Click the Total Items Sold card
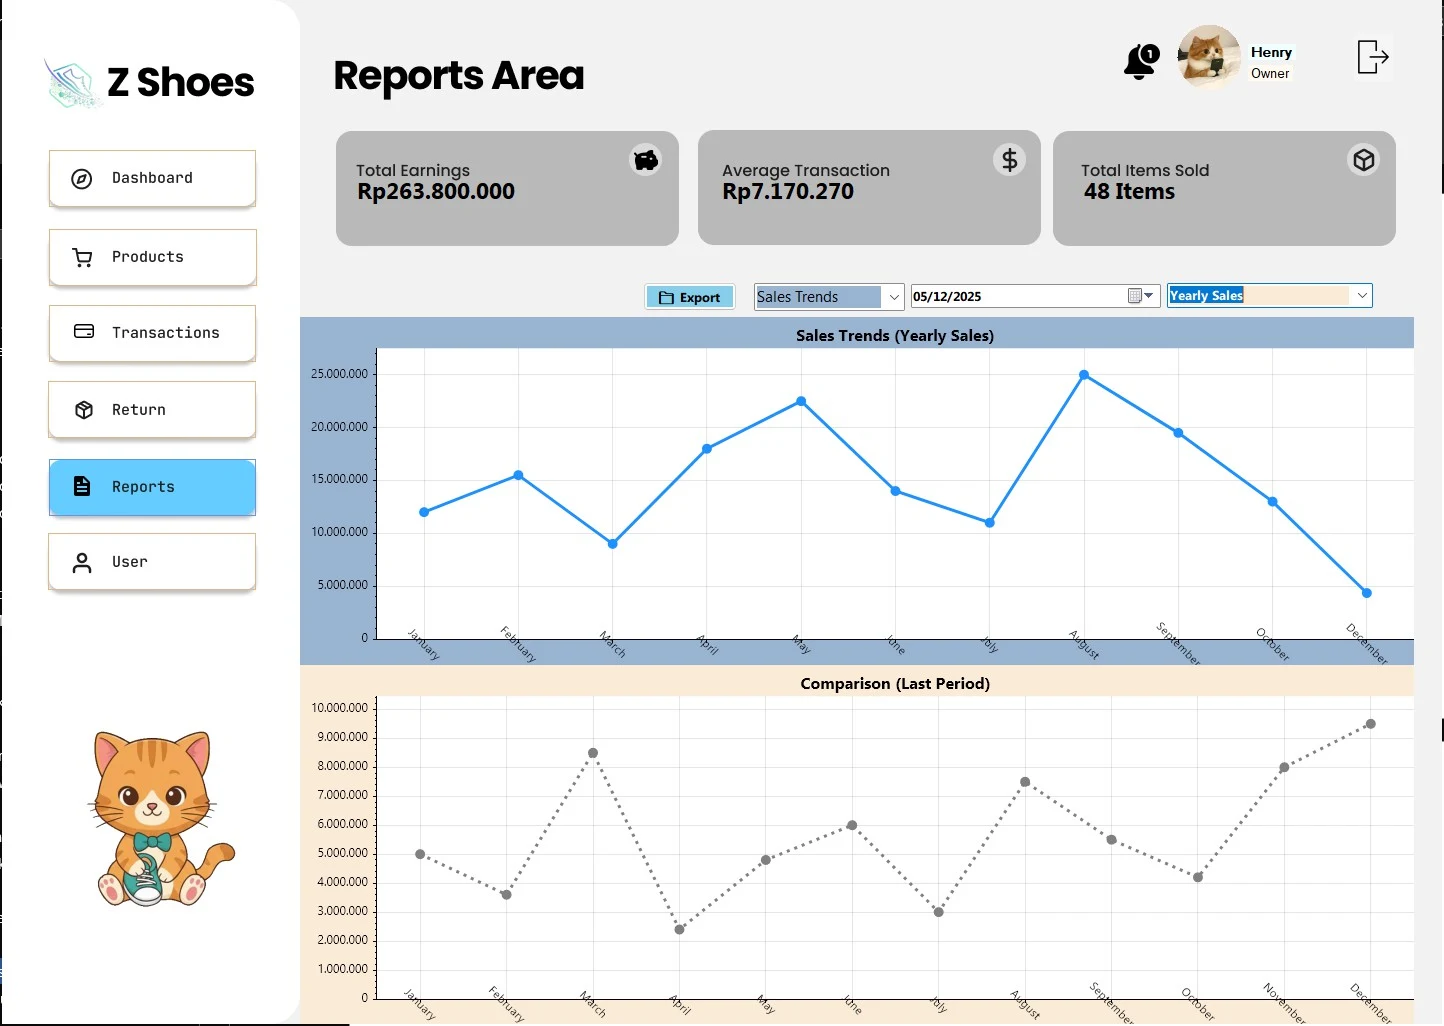The height and width of the screenshot is (1026, 1444). [x=1224, y=188]
